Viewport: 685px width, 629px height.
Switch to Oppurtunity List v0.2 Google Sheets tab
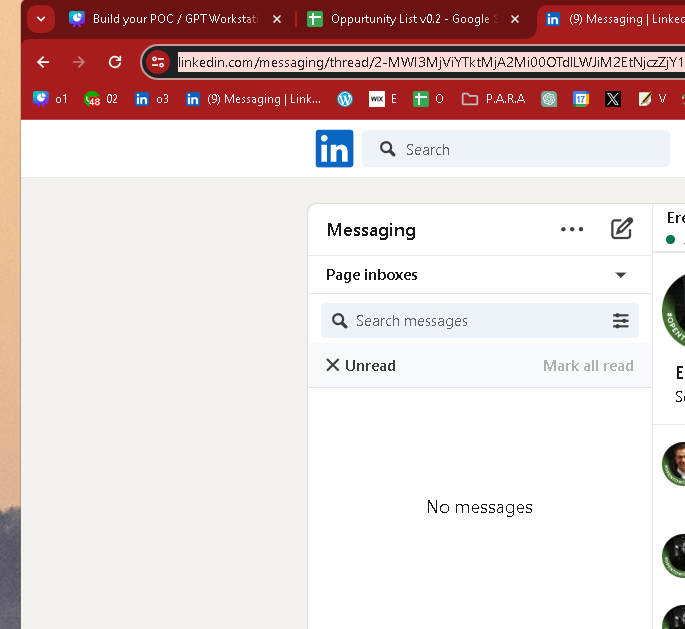(402, 19)
